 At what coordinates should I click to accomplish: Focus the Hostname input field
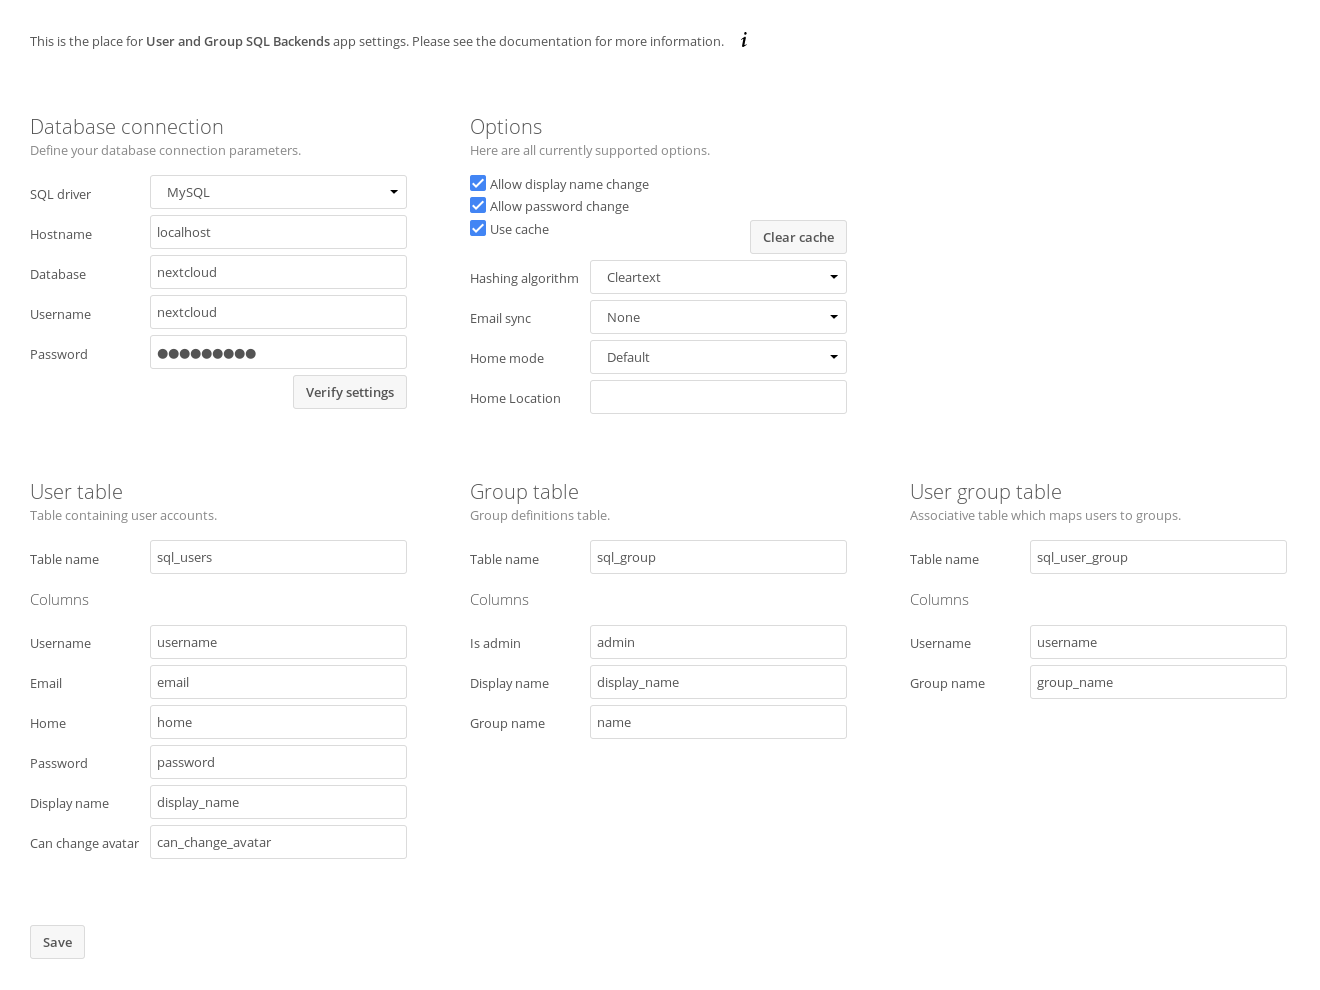click(278, 232)
